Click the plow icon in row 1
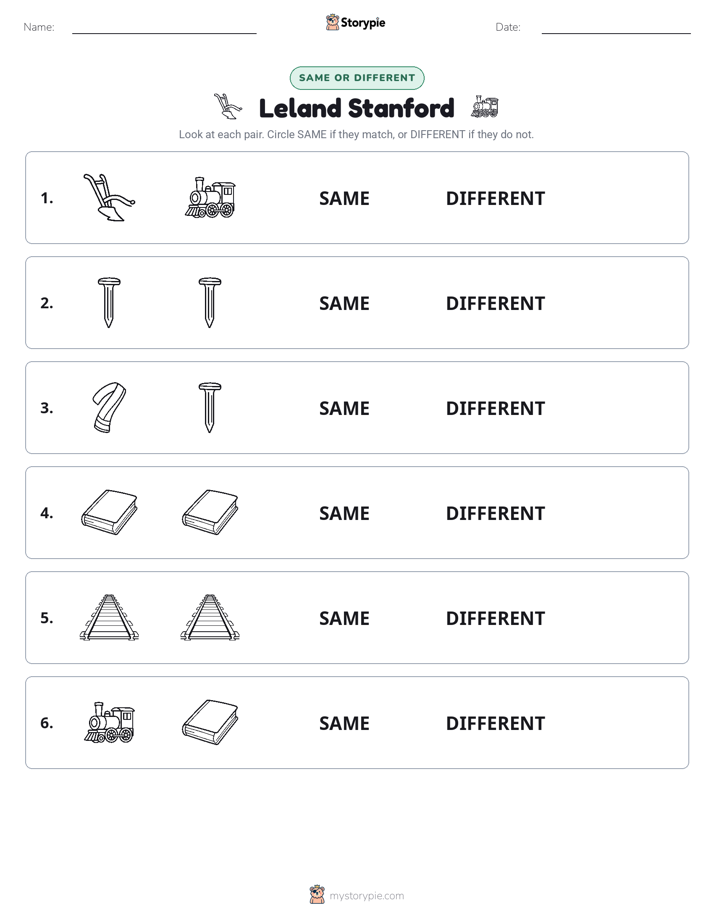Viewport: 714px width, 924px height. coord(109,197)
